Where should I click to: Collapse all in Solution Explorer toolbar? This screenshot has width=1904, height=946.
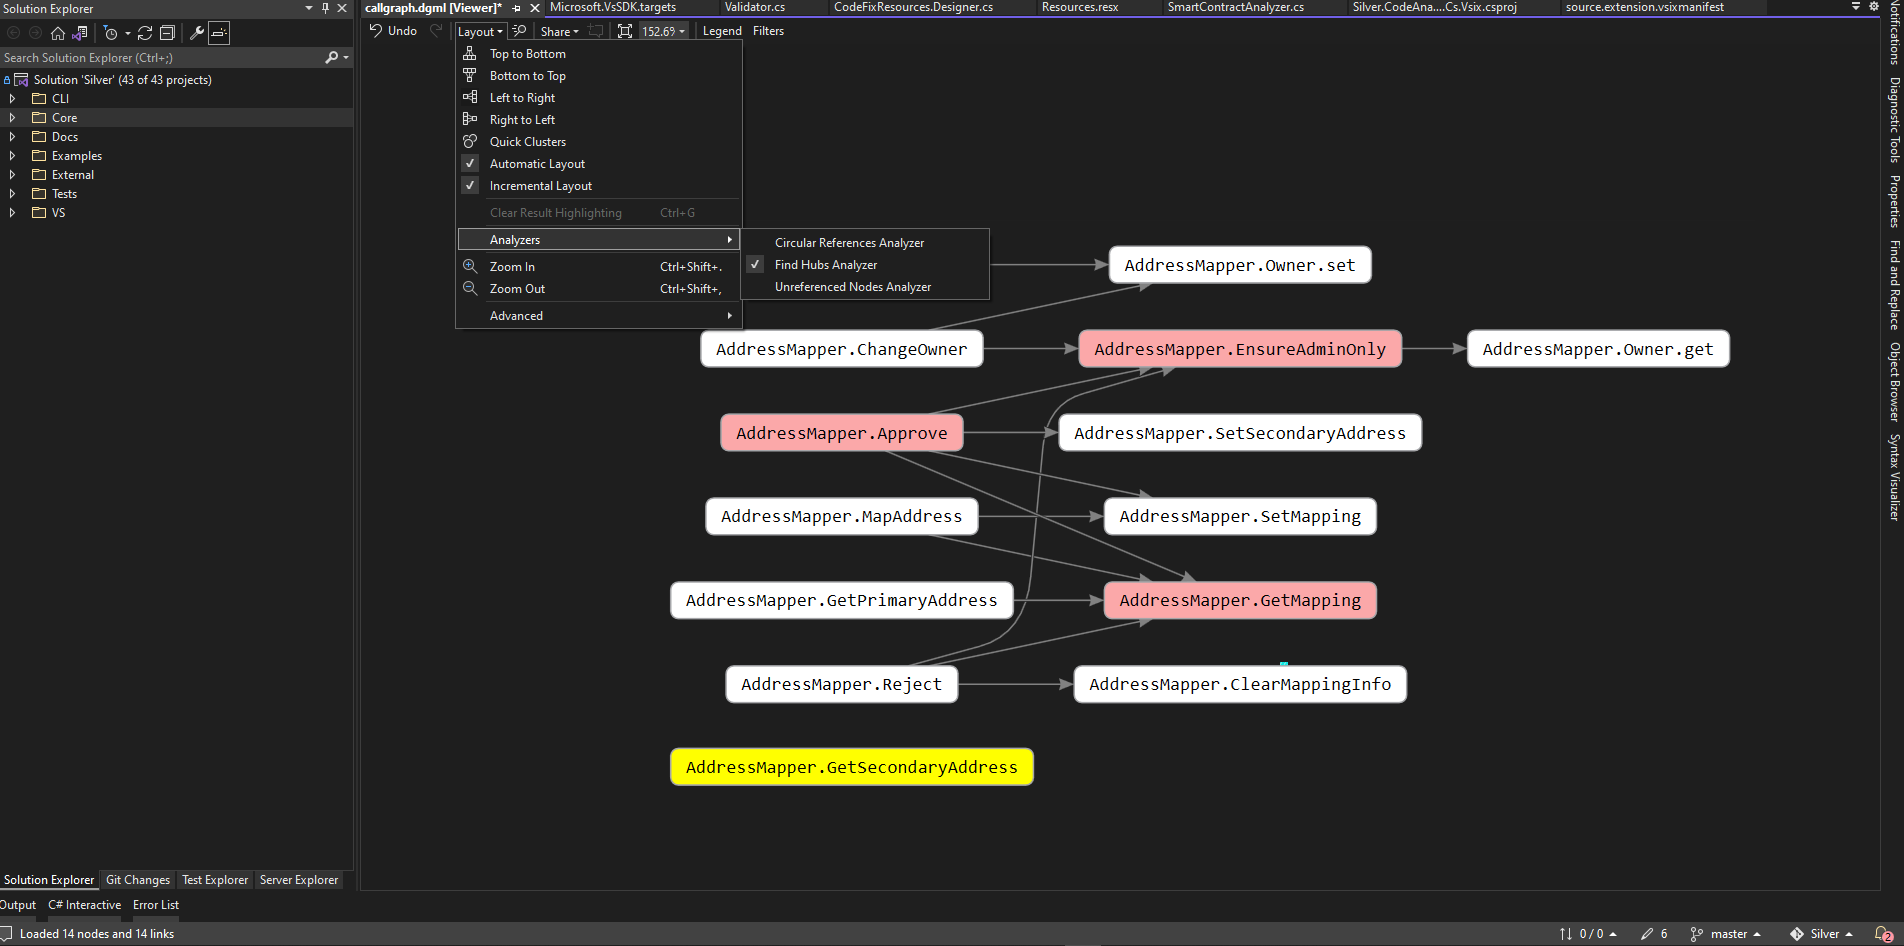[x=167, y=33]
